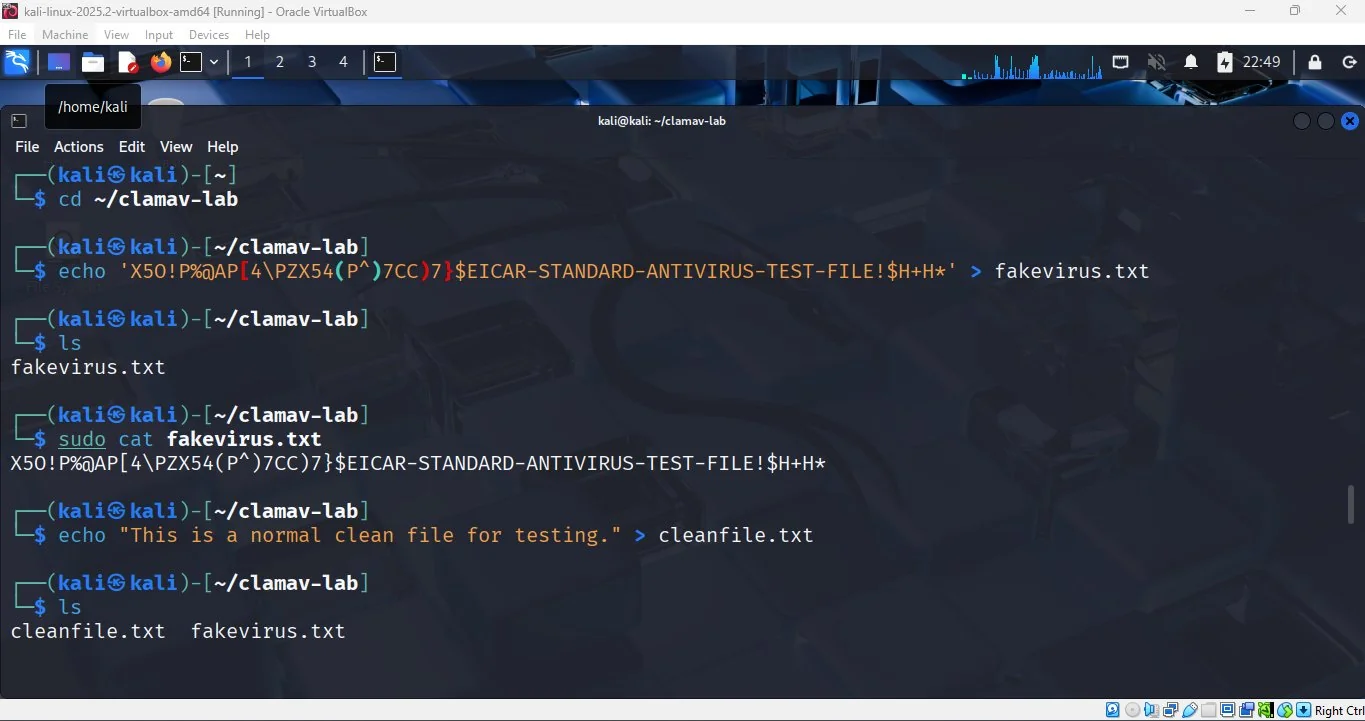This screenshot has height=721, width=1365.
Task: Expand the terminal launcher dropdown arrow
Action: 214,62
